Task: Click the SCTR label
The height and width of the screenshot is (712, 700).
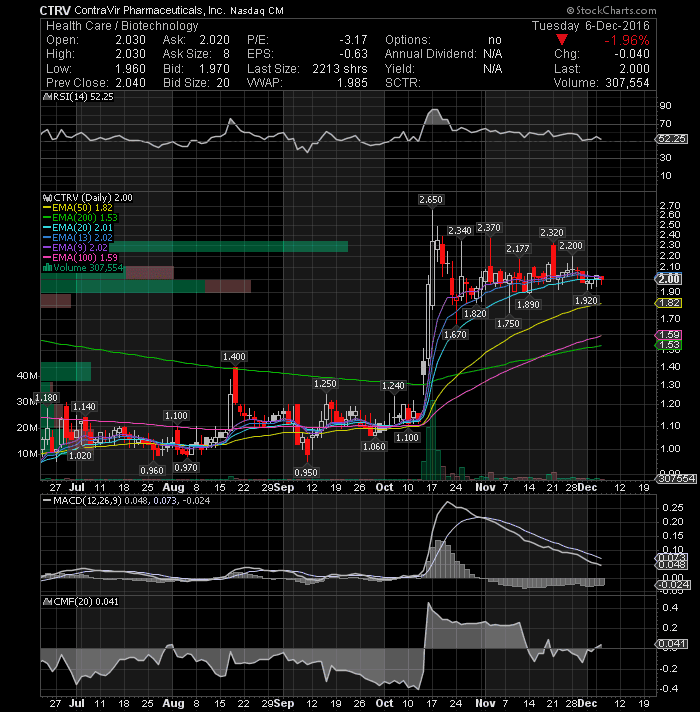Action: [403, 83]
